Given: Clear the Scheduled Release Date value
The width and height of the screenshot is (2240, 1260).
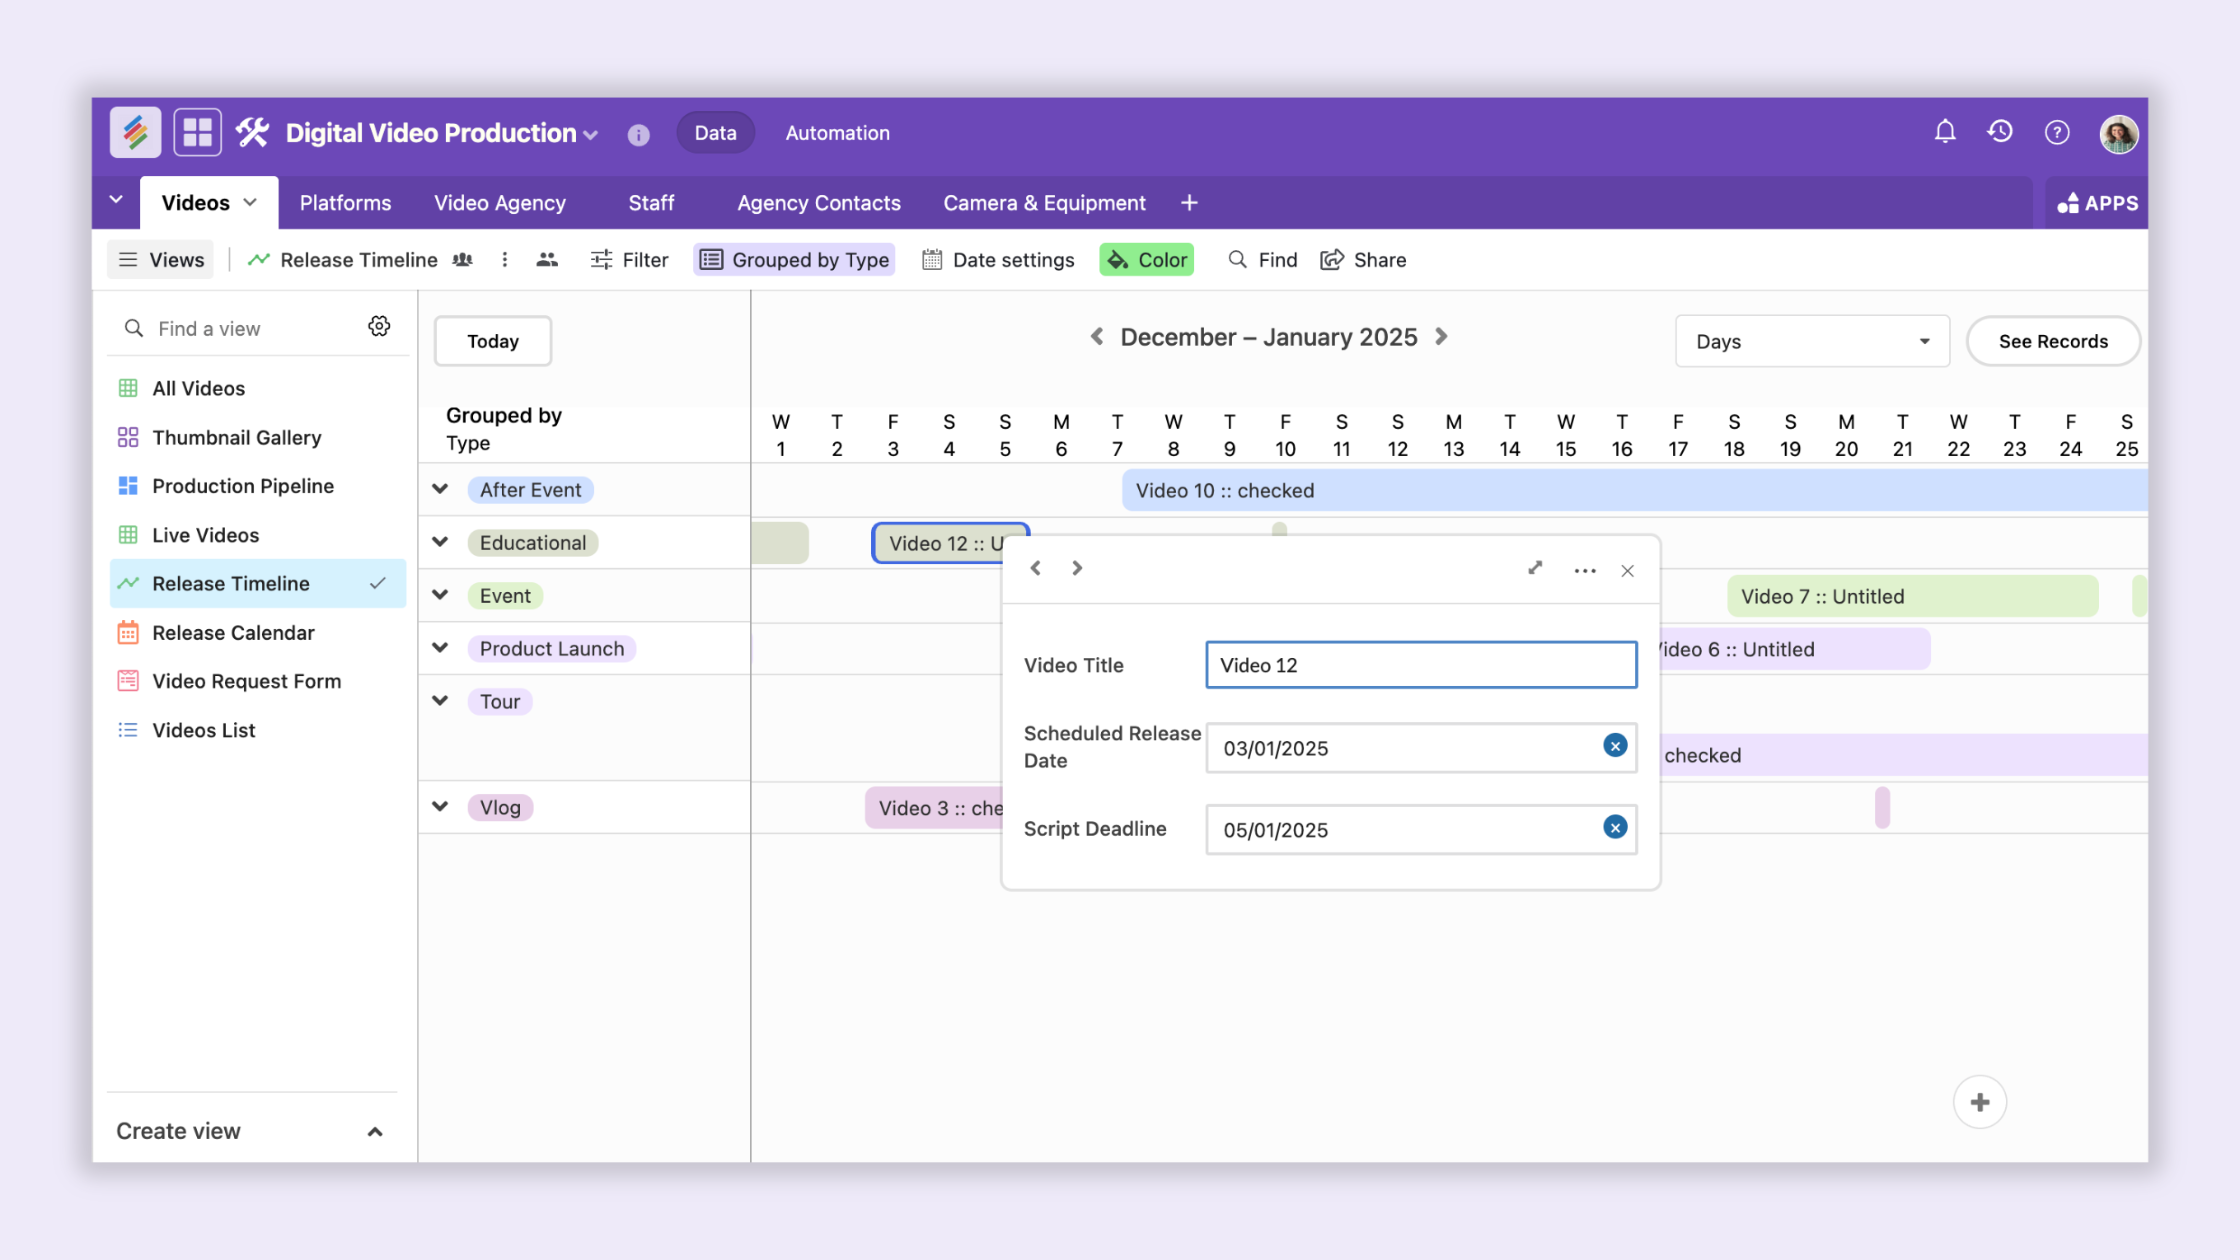Looking at the screenshot, I should pyautogui.click(x=1615, y=746).
